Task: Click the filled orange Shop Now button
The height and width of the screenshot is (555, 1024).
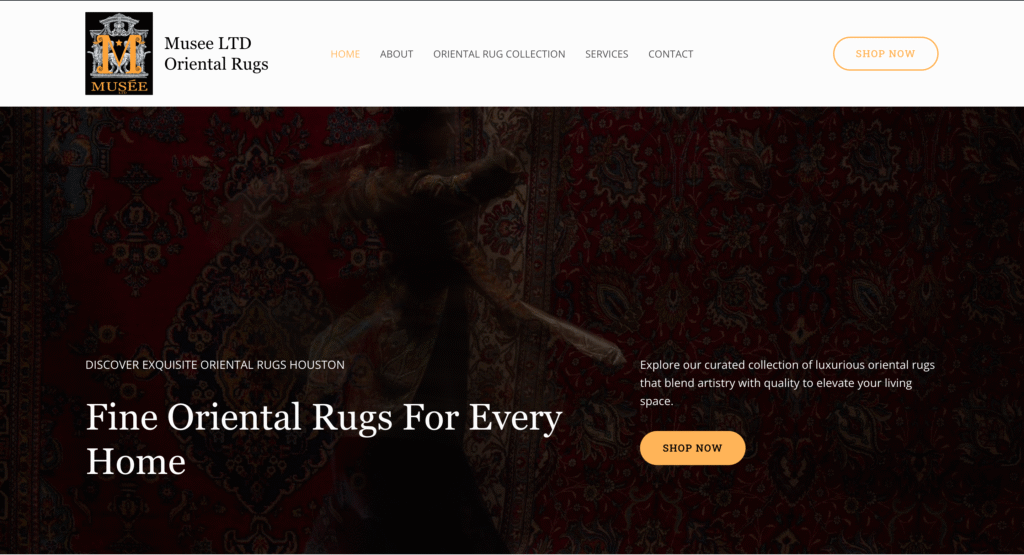Action: (x=692, y=448)
